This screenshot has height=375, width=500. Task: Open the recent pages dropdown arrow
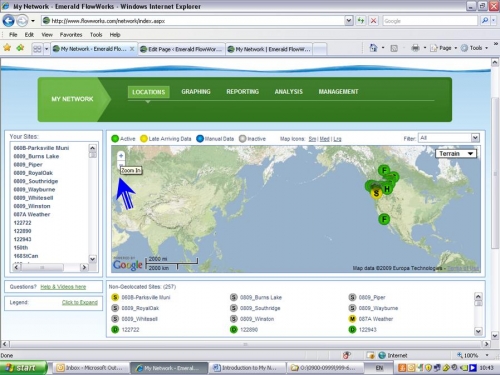click(33, 21)
